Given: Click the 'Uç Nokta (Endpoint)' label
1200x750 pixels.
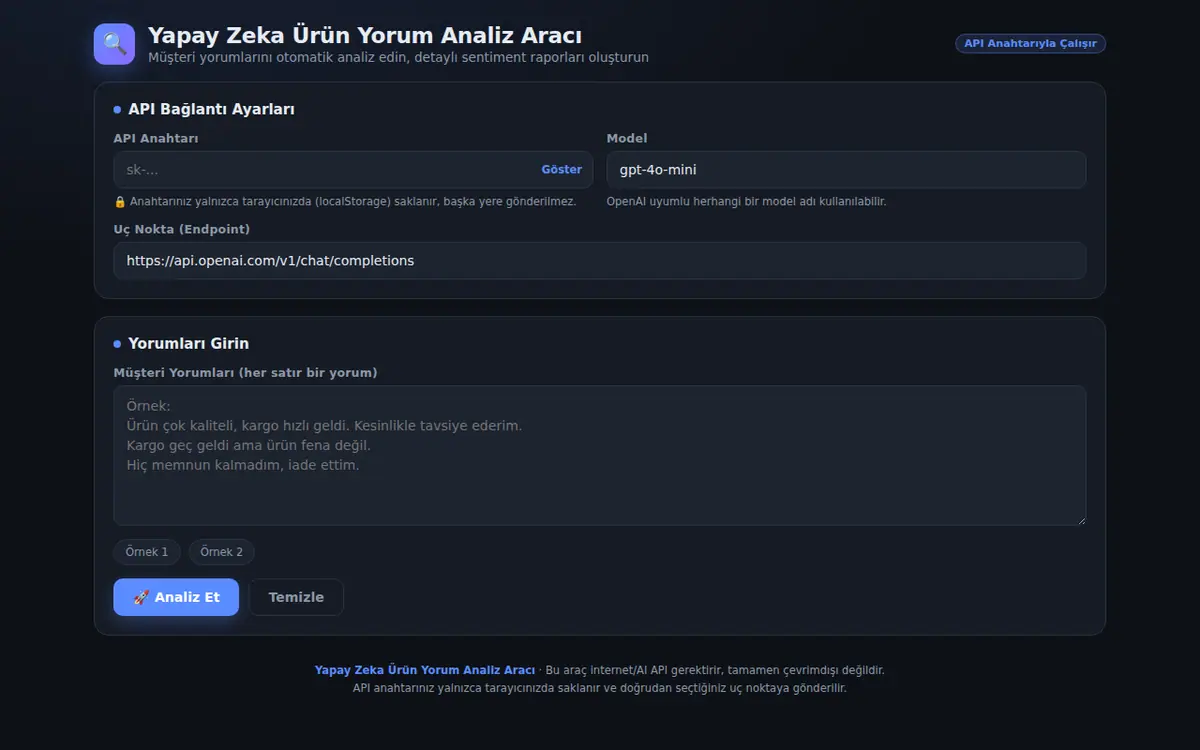Looking at the screenshot, I should coord(182,229).
